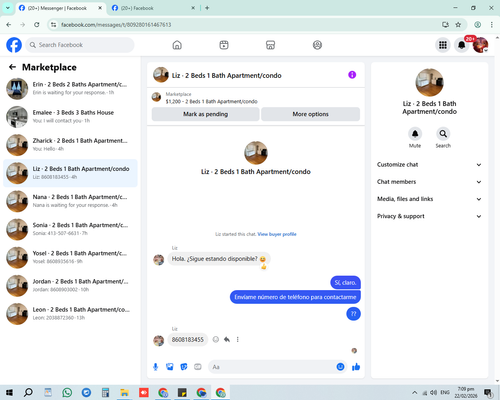Reload the page in browser
This screenshot has height=400, width=500.
(x=37, y=25)
